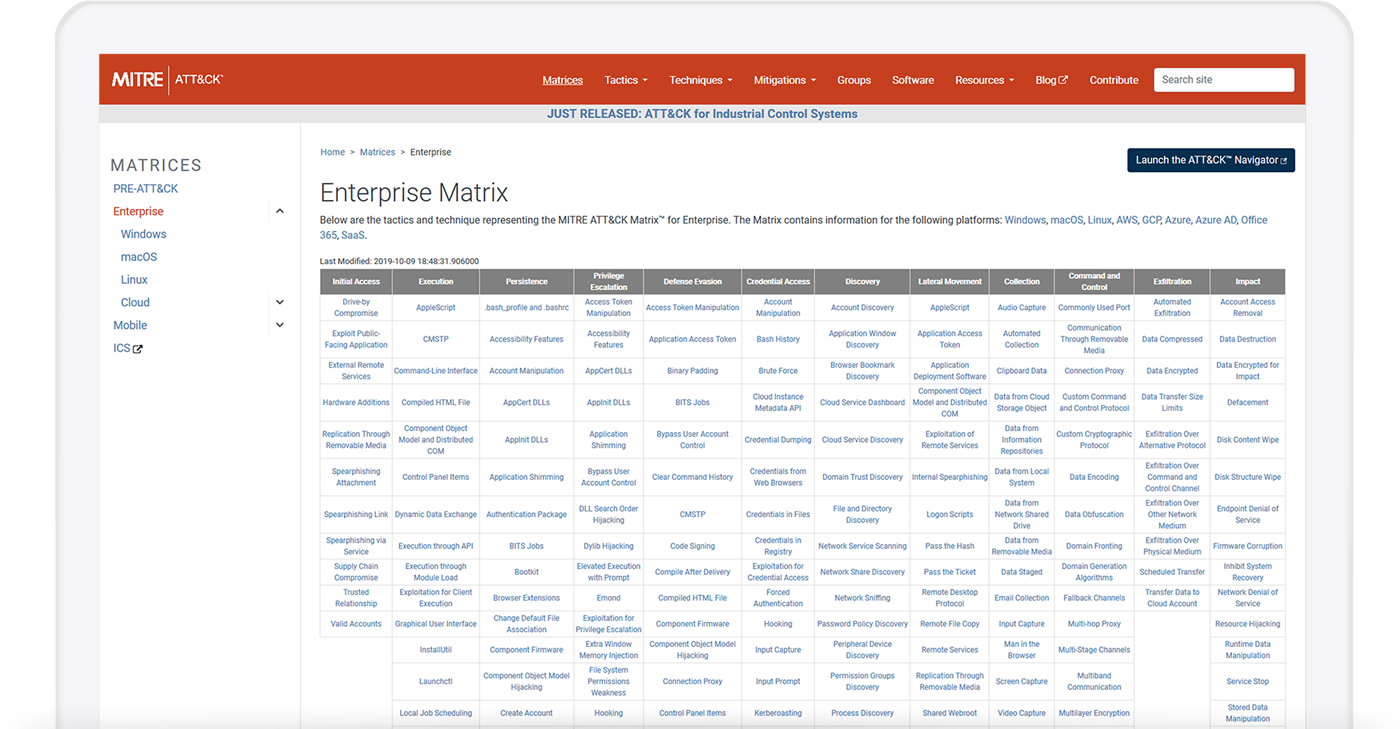Open the Software nav item
This screenshot has height=729, width=1400.
tap(913, 80)
